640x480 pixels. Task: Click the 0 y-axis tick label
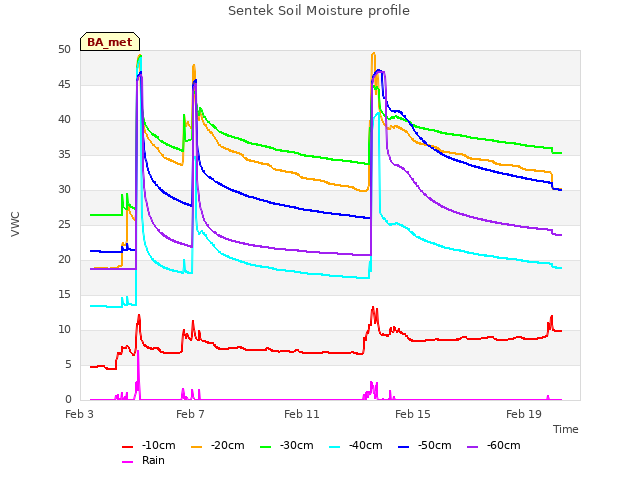click(68, 399)
